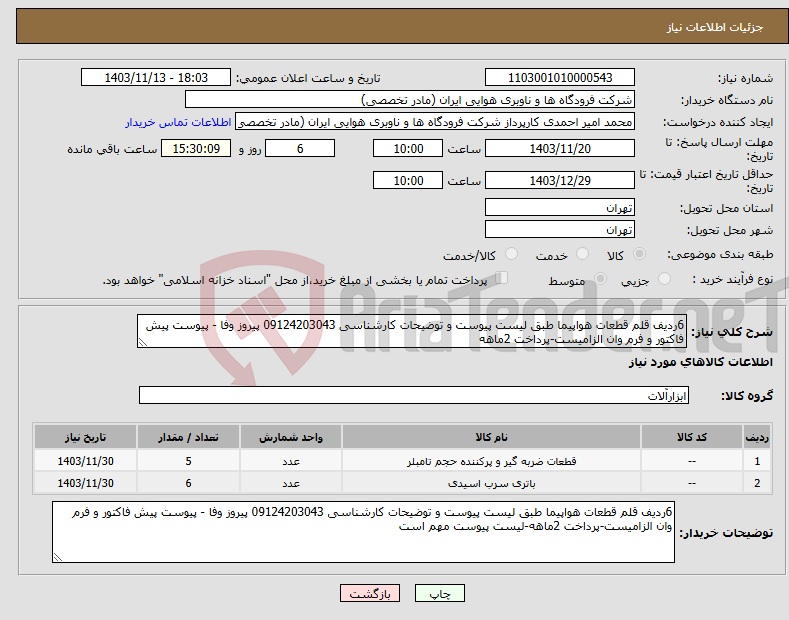
Task: Click the price validity date 1403/12/29
Action: (560, 180)
